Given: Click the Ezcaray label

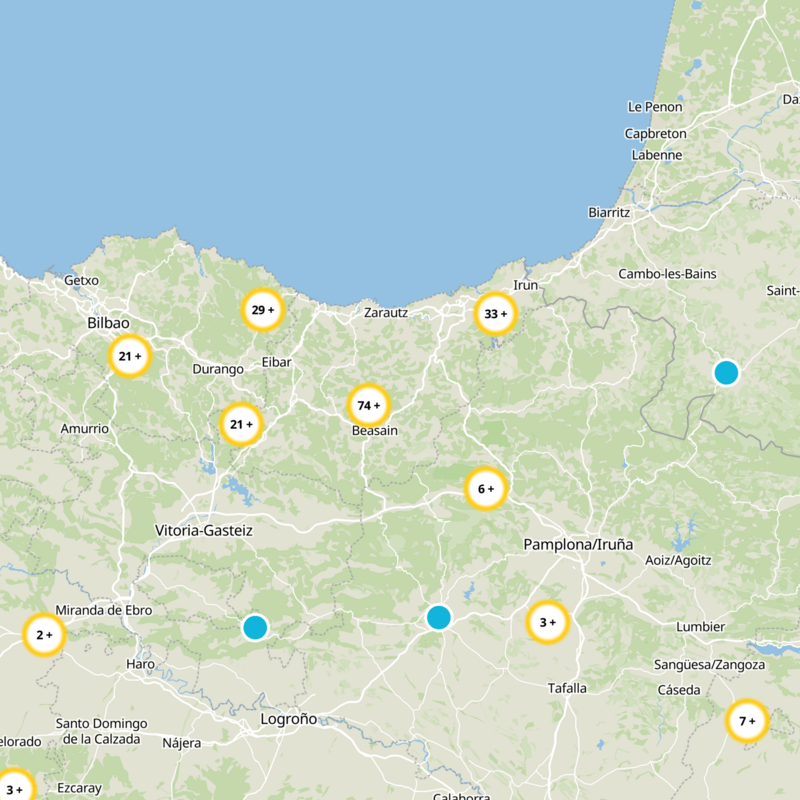Looking at the screenshot, I should [x=79, y=788].
